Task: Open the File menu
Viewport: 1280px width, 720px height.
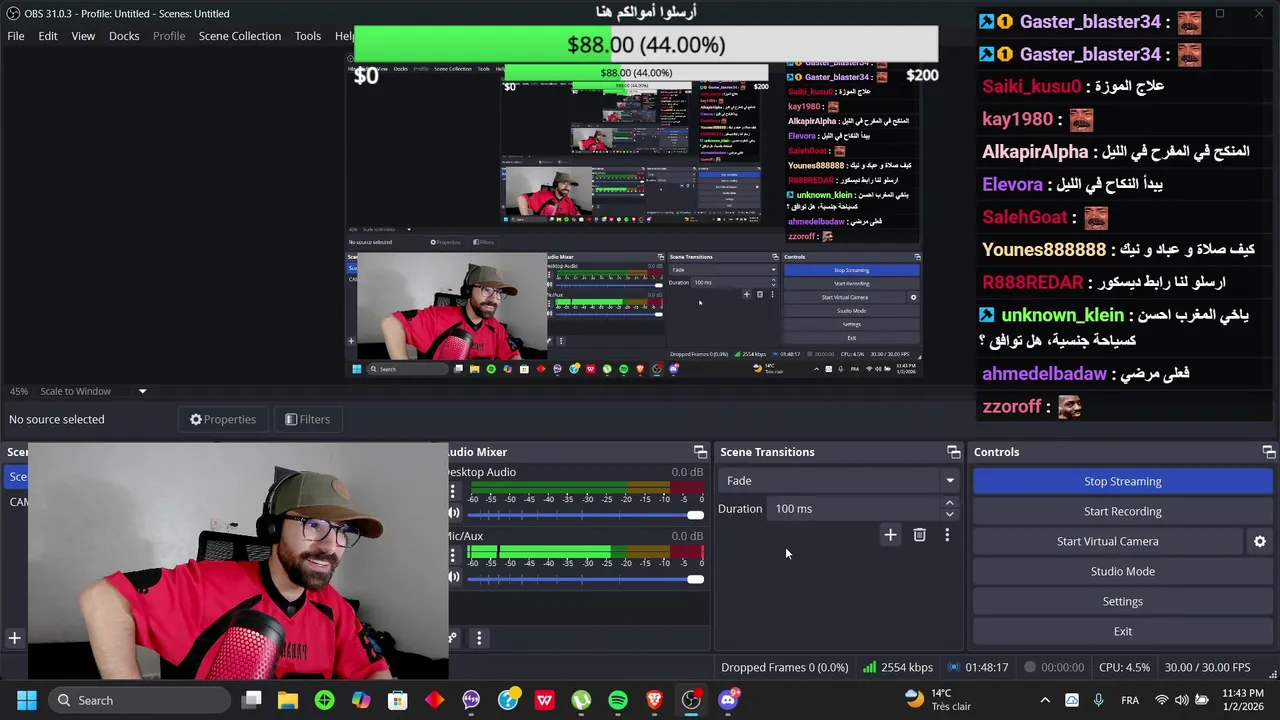Action: click(16, 36)
